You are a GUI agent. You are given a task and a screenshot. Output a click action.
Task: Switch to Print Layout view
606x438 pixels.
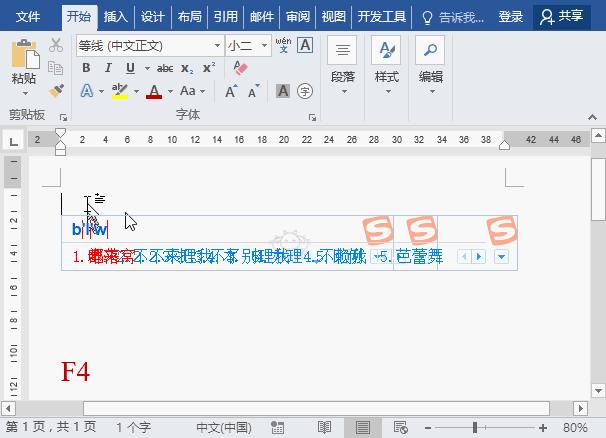click(x=363, y=428)
